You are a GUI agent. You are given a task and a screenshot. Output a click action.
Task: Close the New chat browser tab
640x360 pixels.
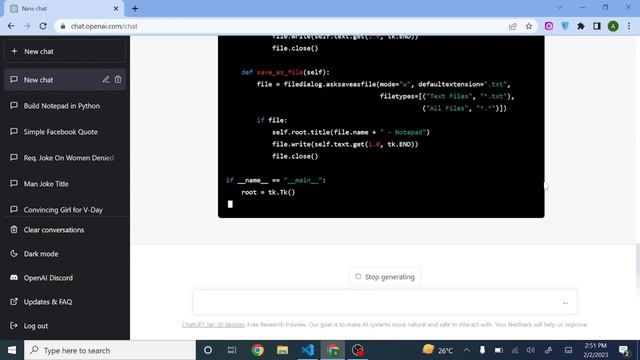tap(116, 8)
